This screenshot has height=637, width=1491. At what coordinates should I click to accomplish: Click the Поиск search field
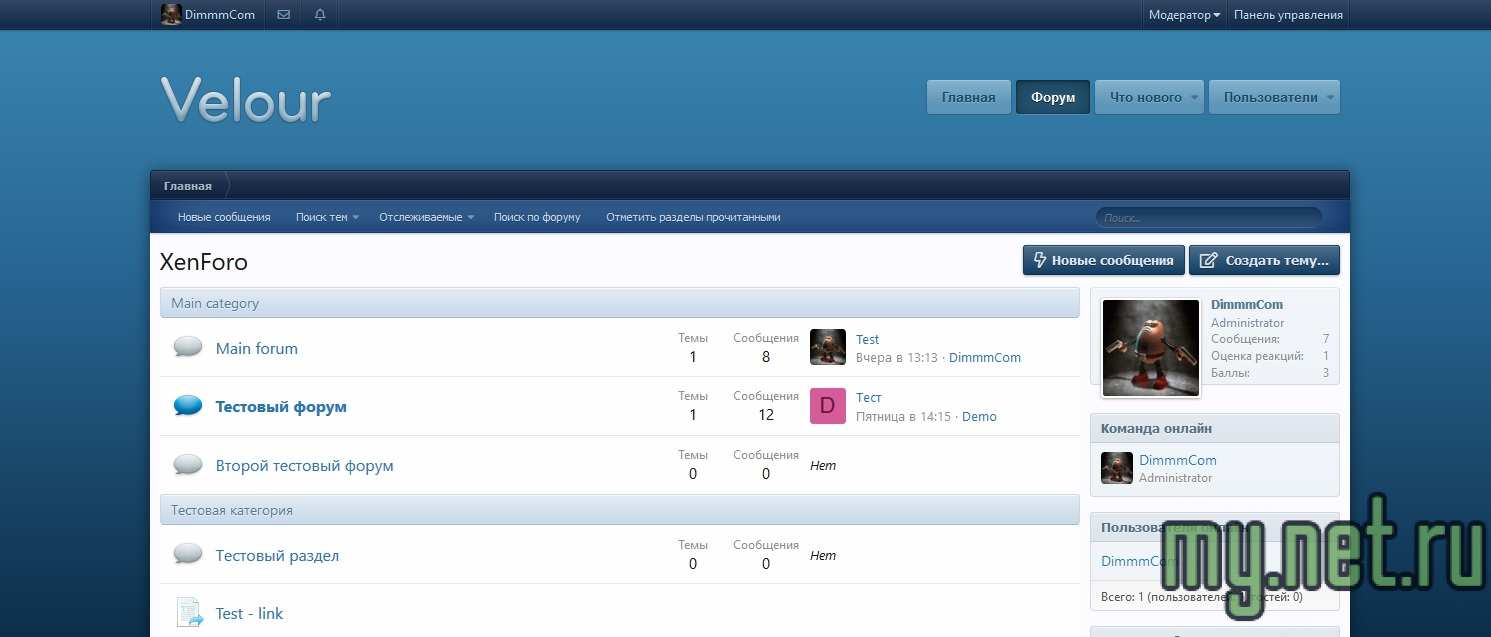pos(1208,217)
